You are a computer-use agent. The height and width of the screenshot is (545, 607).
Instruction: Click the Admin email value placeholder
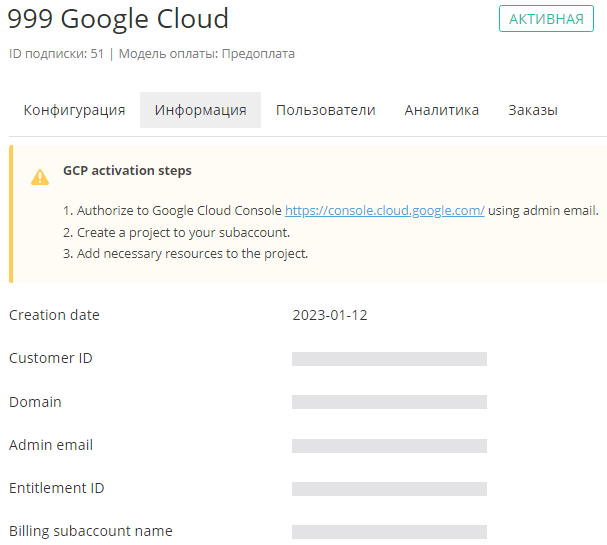click(x=389, y=445)
